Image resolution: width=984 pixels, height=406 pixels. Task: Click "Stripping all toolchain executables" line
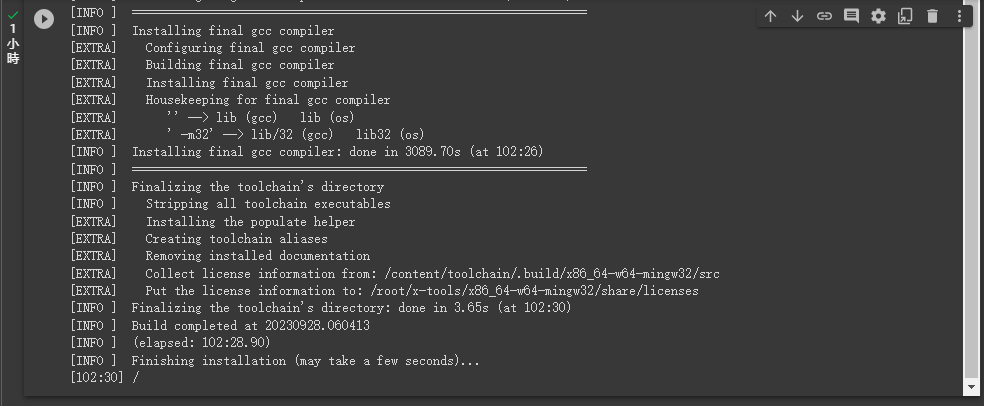[x=268, y=204]
